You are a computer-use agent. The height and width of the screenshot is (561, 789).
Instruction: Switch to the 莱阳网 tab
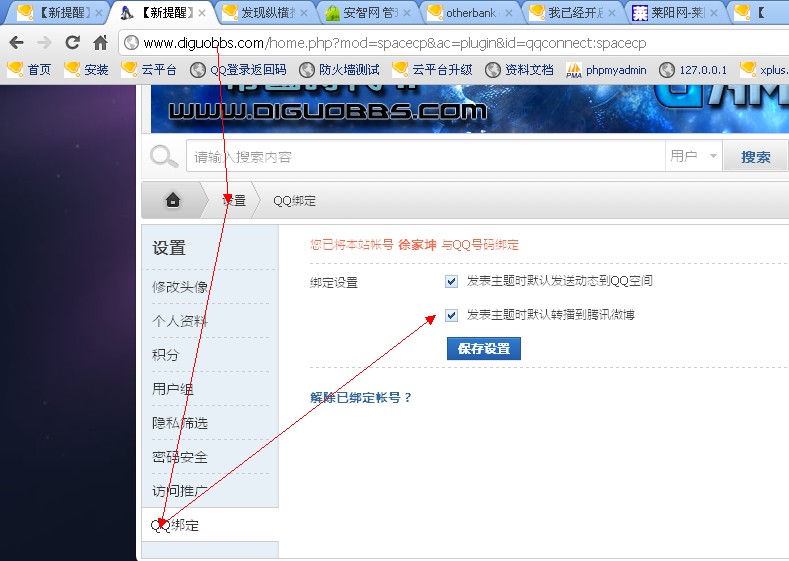[675, 13]
